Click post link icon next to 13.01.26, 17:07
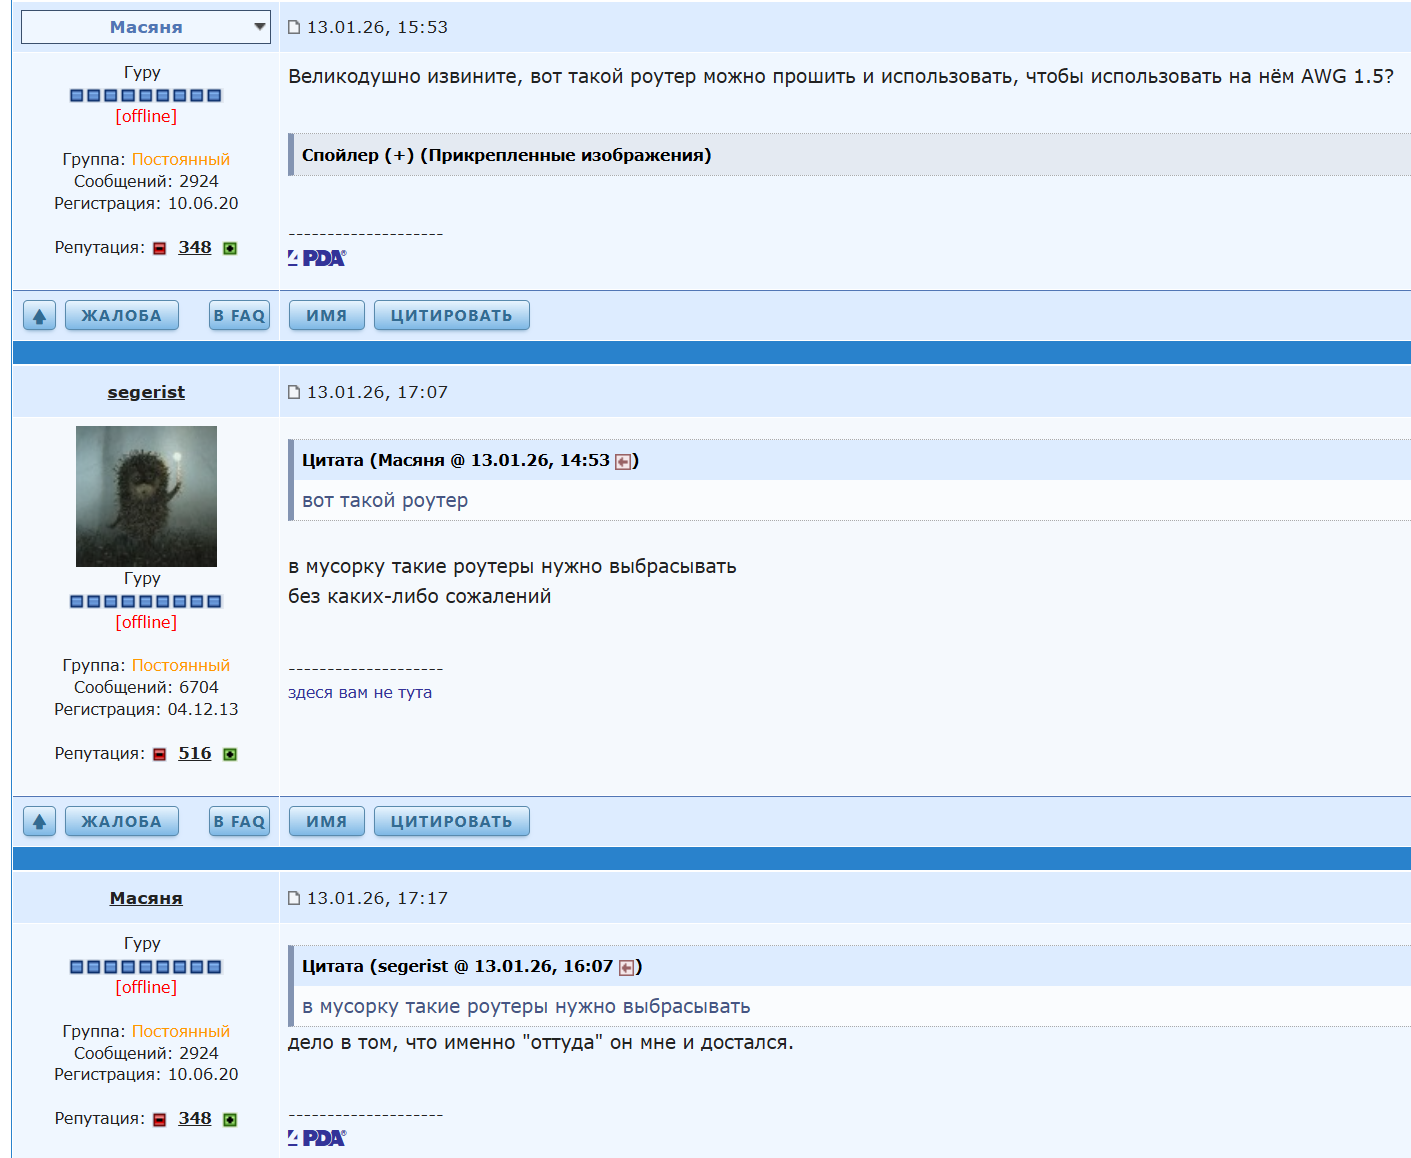The width and height of the screenshot is (1411, 1158). click(x=294, y=392)
